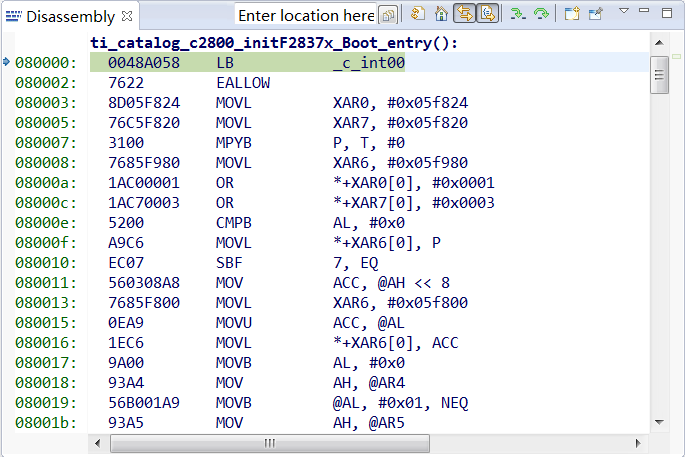Select the SBF instruction mnemonic

click(x=229, y=263)
